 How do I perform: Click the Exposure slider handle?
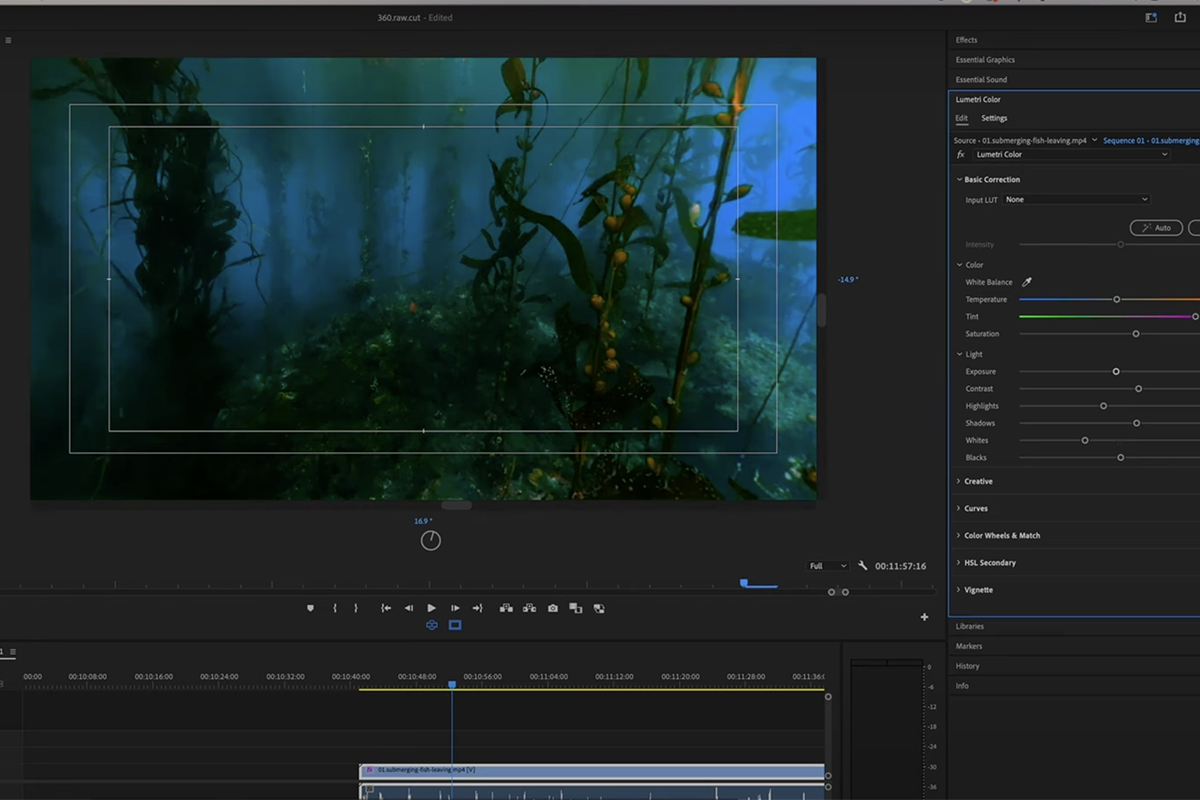pos(1116,372)
